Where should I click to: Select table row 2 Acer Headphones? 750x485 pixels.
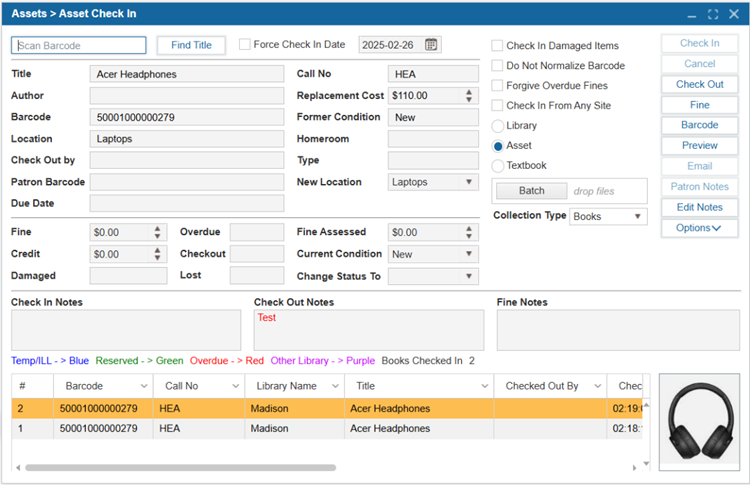(x=327, y=408)
